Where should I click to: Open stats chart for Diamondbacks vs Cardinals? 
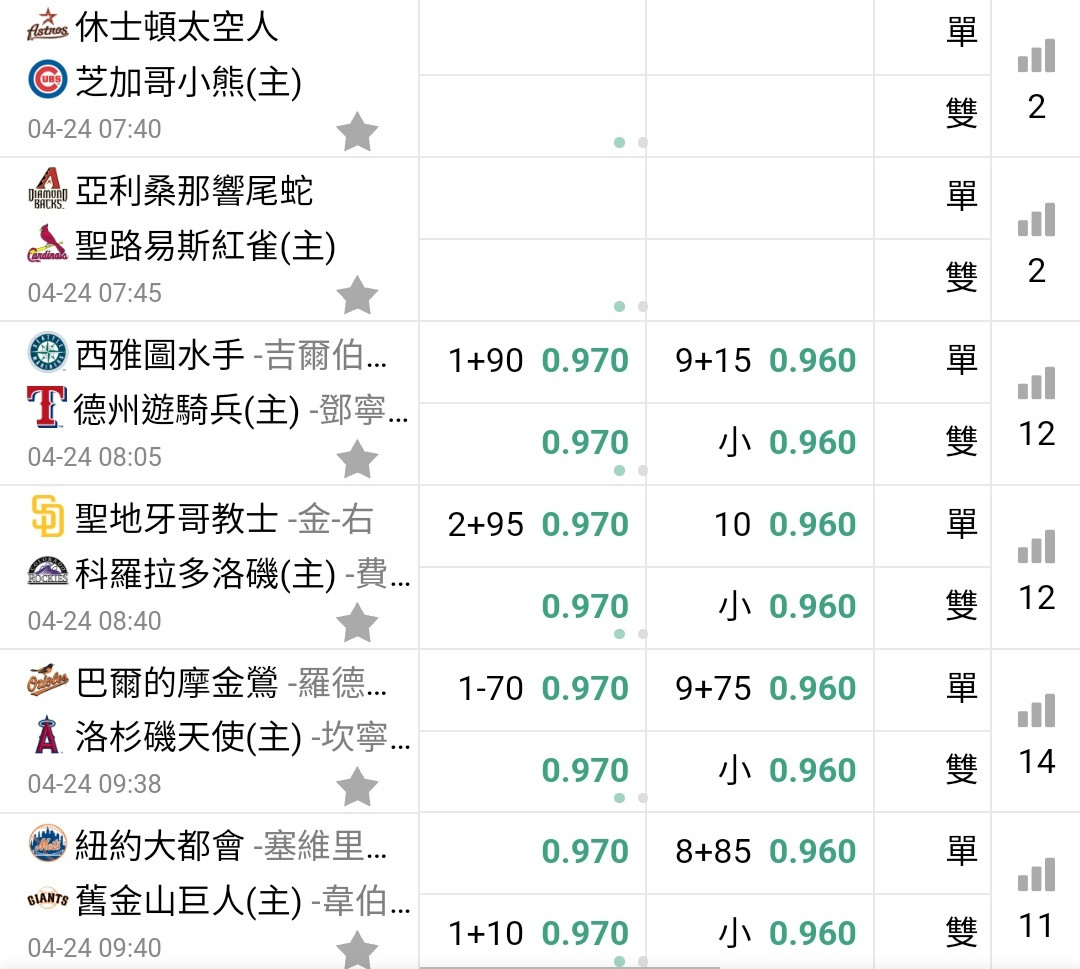tap(1037, 220)
